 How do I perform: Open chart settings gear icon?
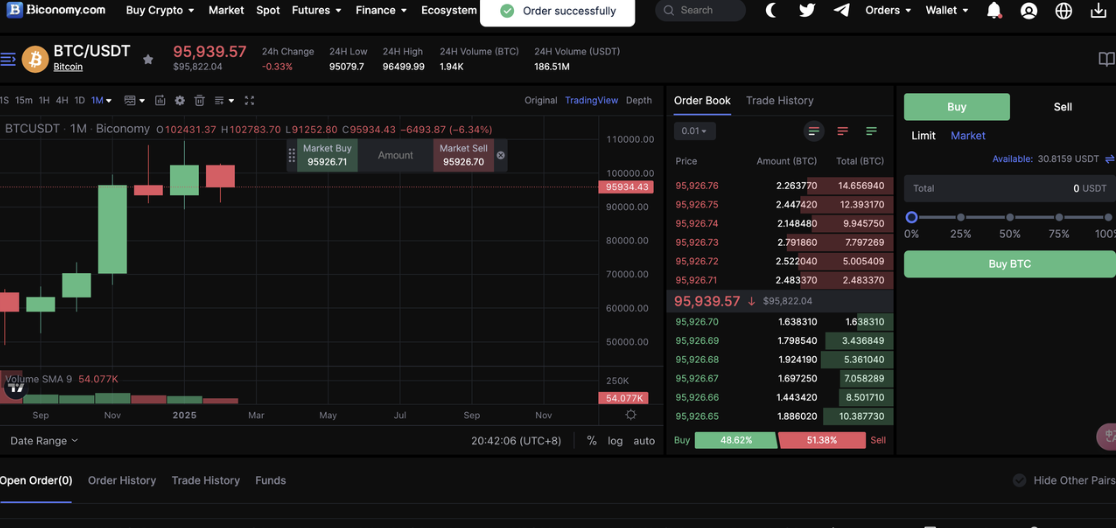pos(180,100)
